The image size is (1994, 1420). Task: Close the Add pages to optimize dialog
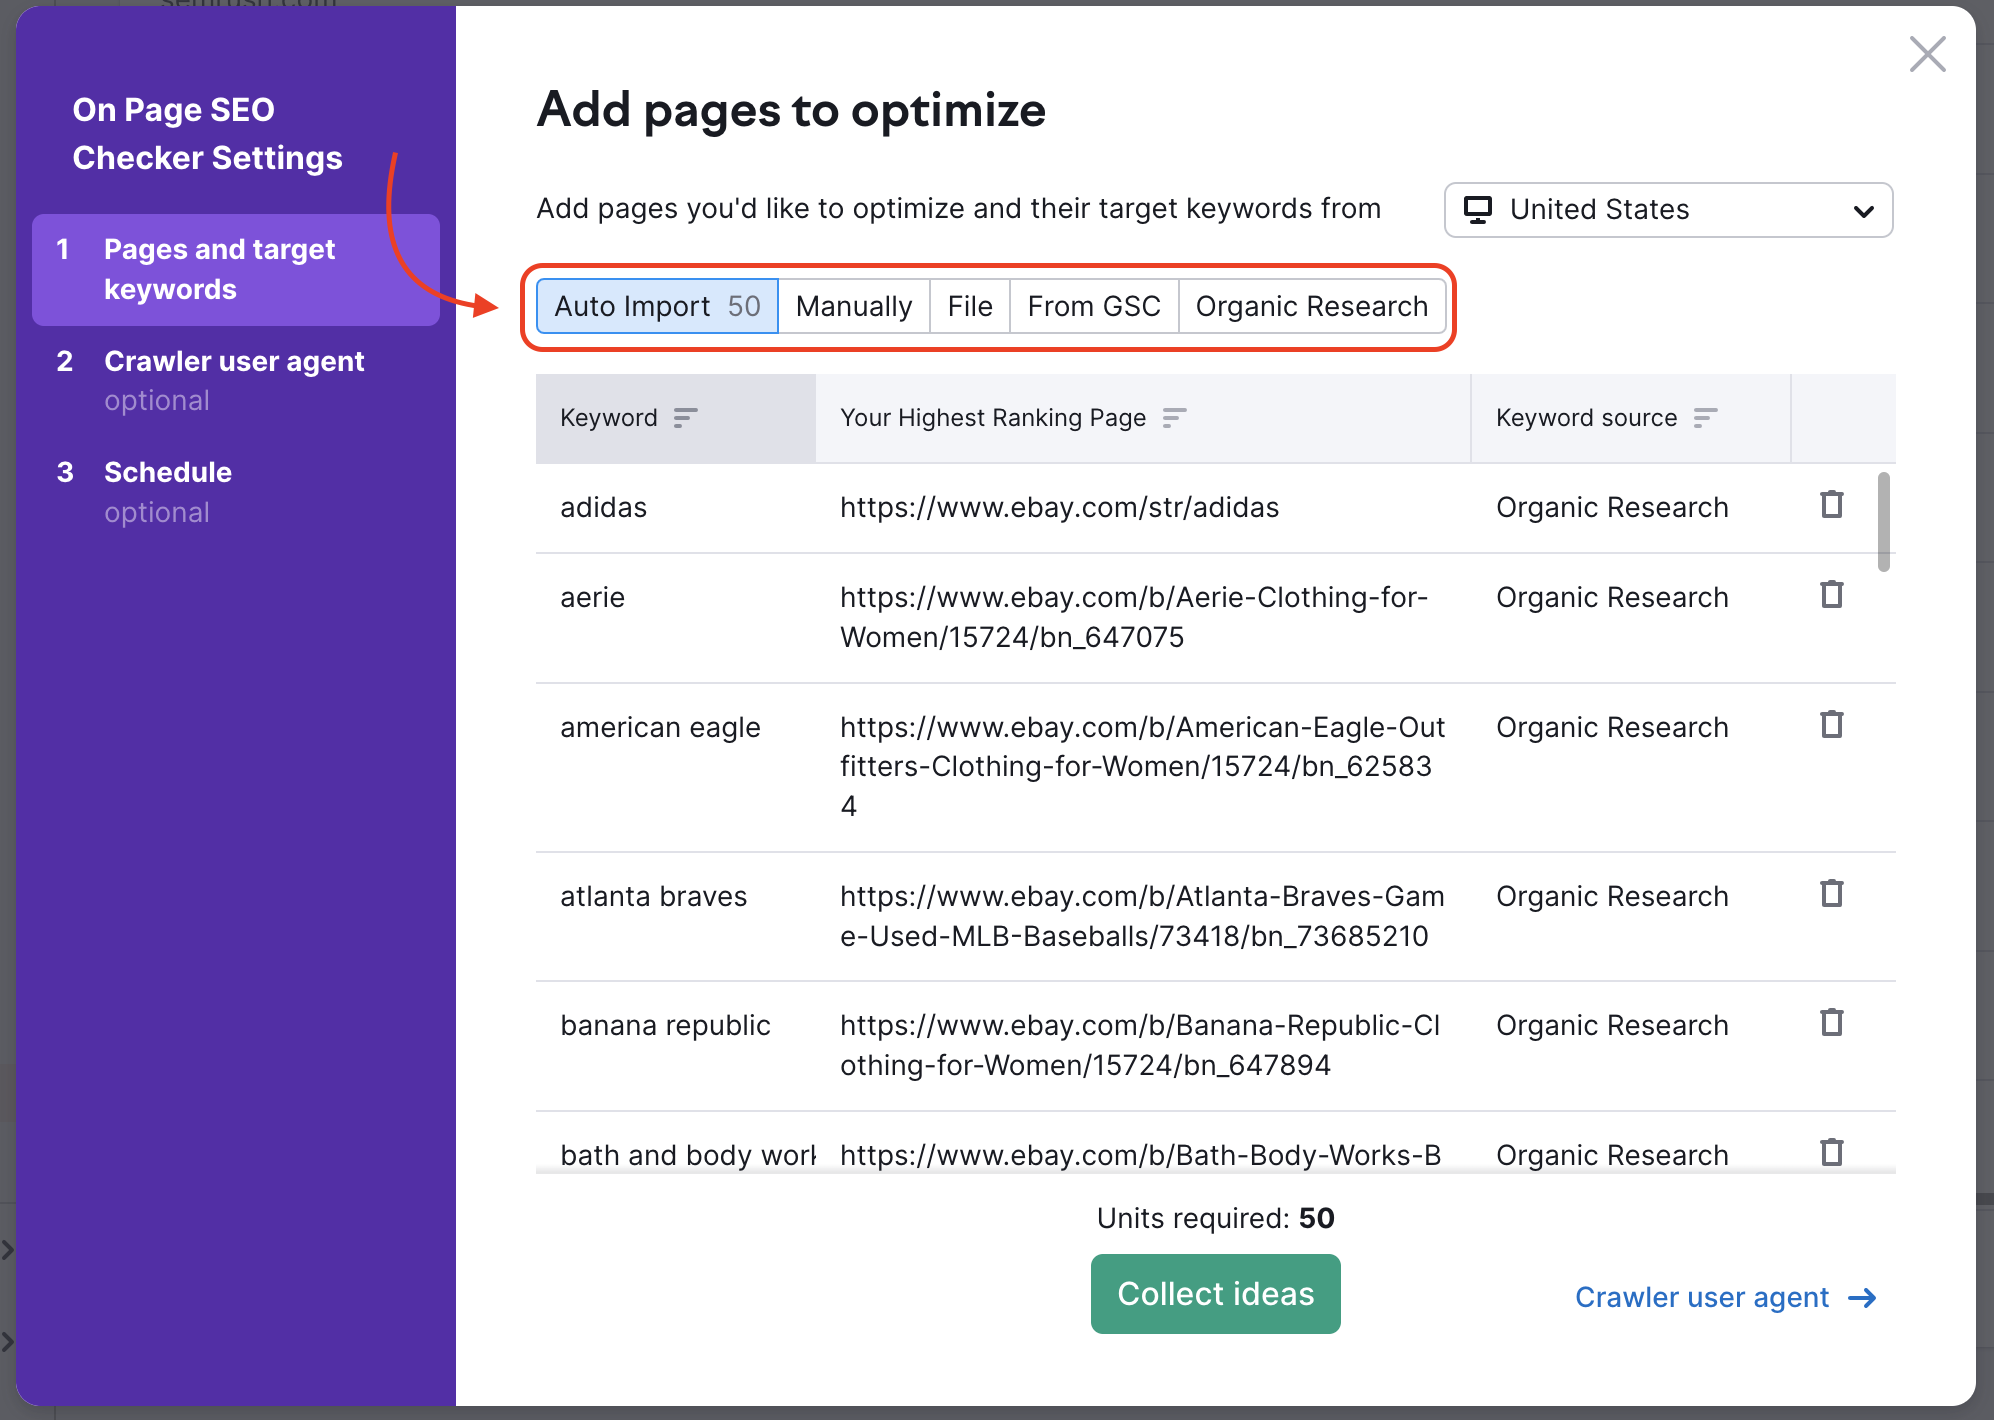1928,54
